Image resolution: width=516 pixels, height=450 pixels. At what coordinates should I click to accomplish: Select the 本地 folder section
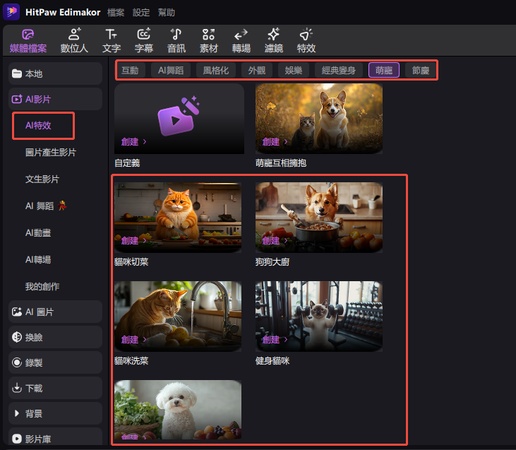click(55, 74)
